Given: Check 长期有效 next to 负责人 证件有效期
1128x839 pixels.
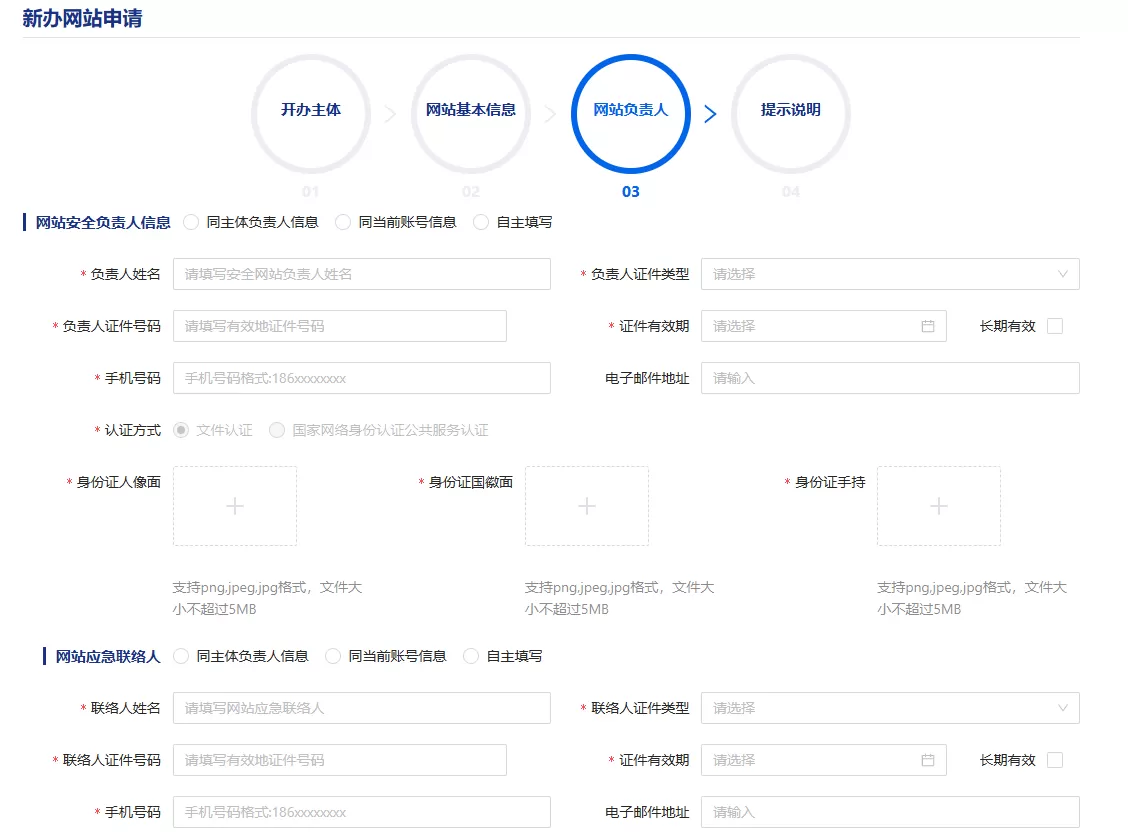Looking at the screenshot, I should click(x=1055, y=325).
